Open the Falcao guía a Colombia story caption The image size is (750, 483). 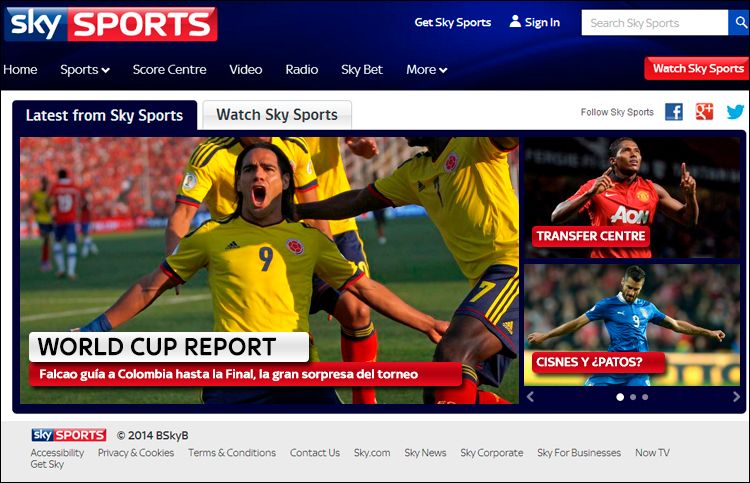pos(245,374)
